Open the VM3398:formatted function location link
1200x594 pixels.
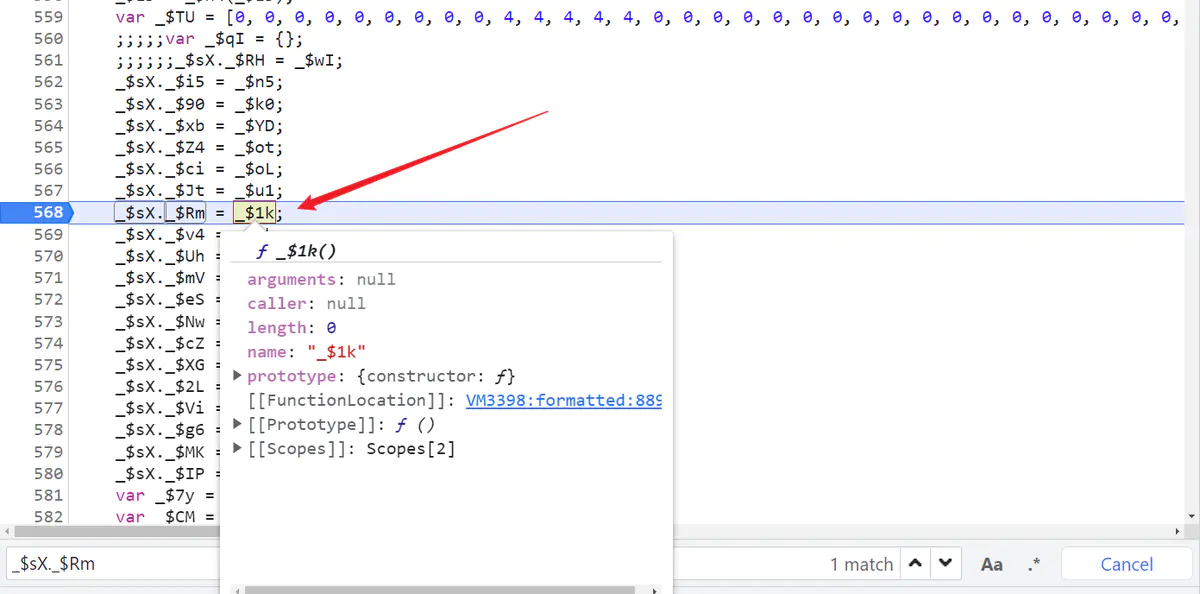[x=563, y=400]
